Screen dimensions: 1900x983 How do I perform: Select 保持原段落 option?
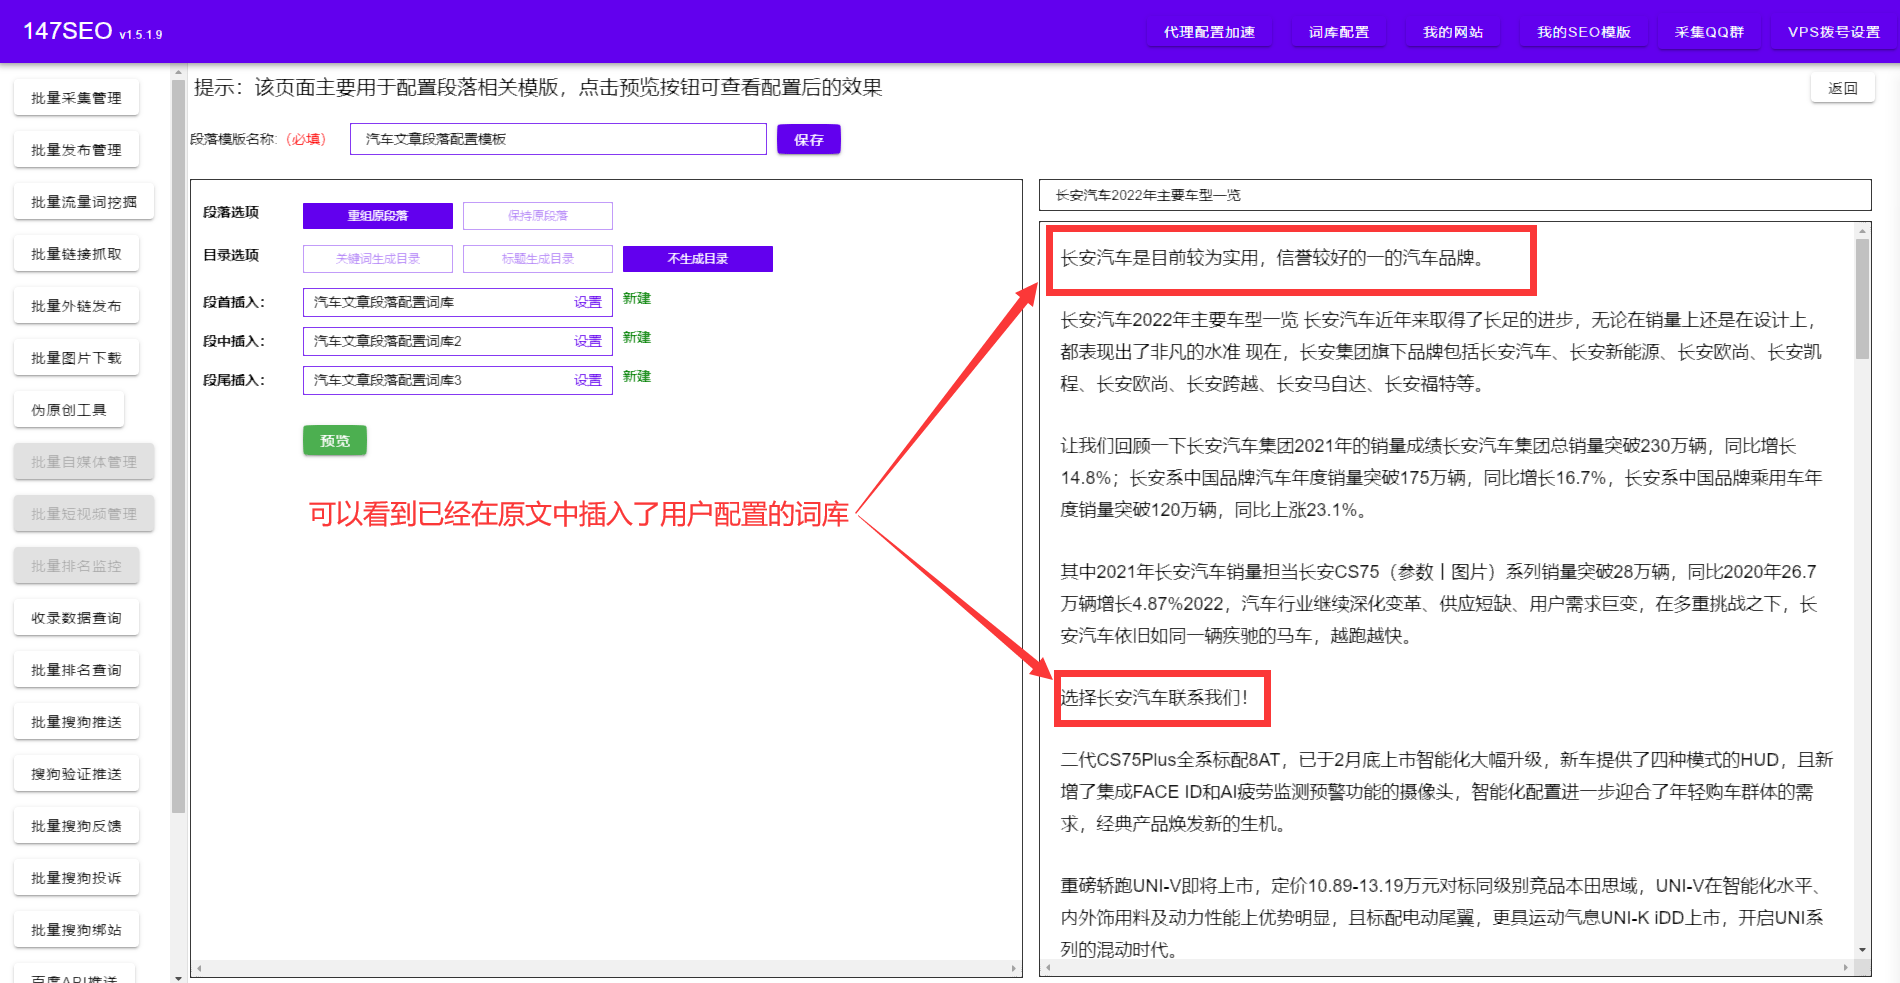tap(538, 216)
